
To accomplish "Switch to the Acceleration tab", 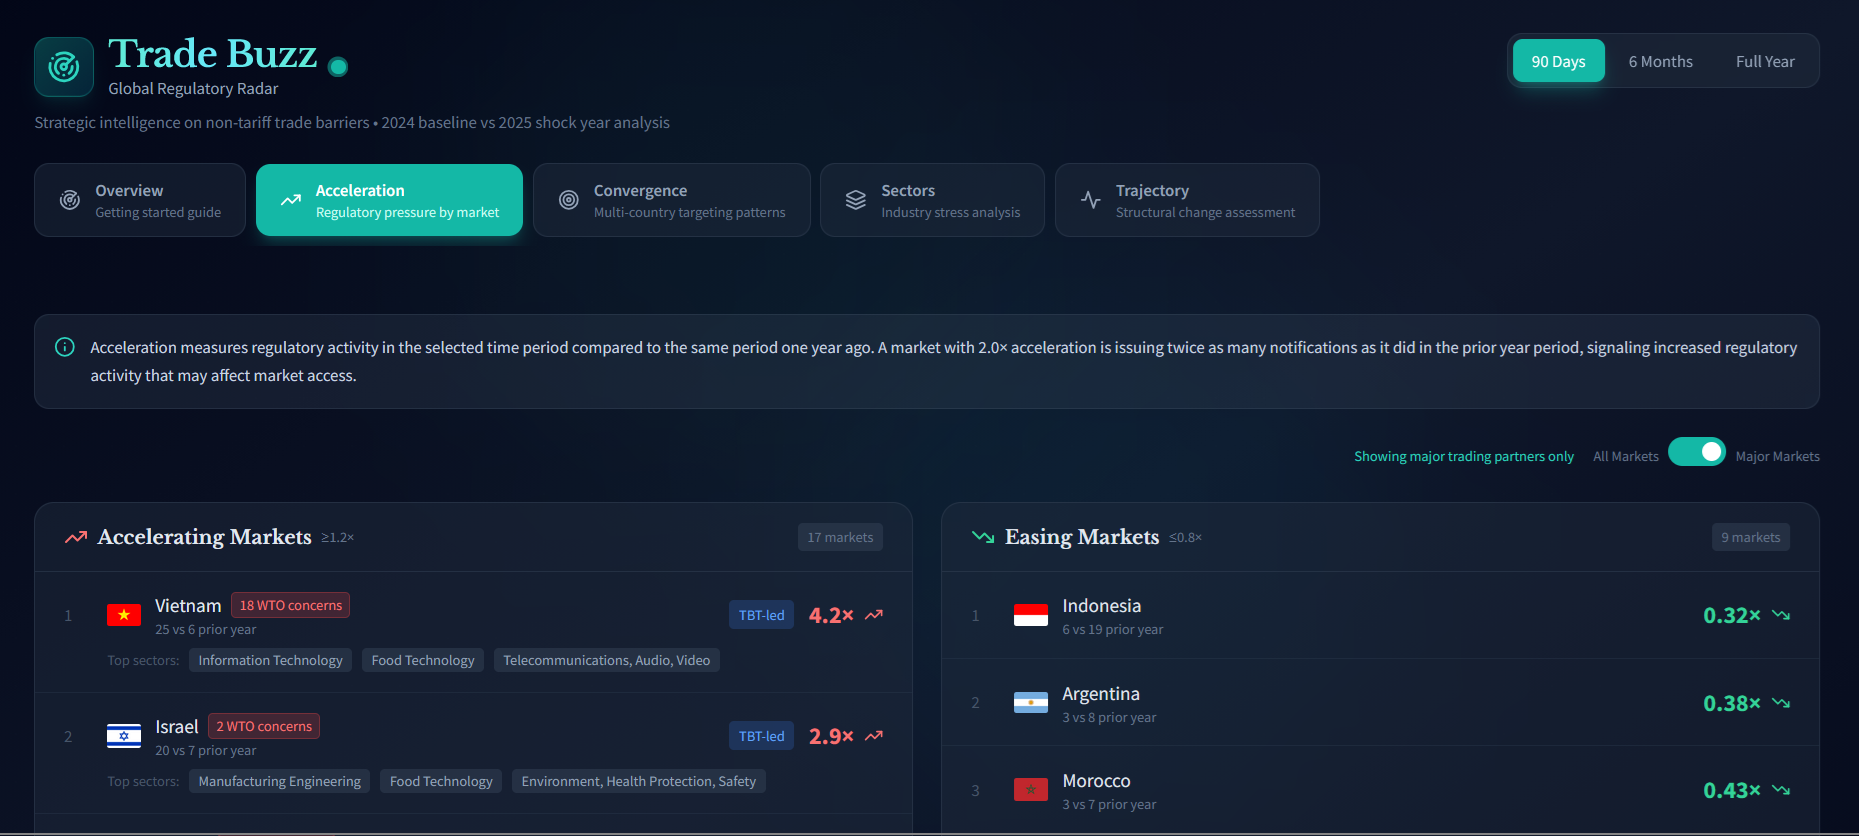I will 389,200.
